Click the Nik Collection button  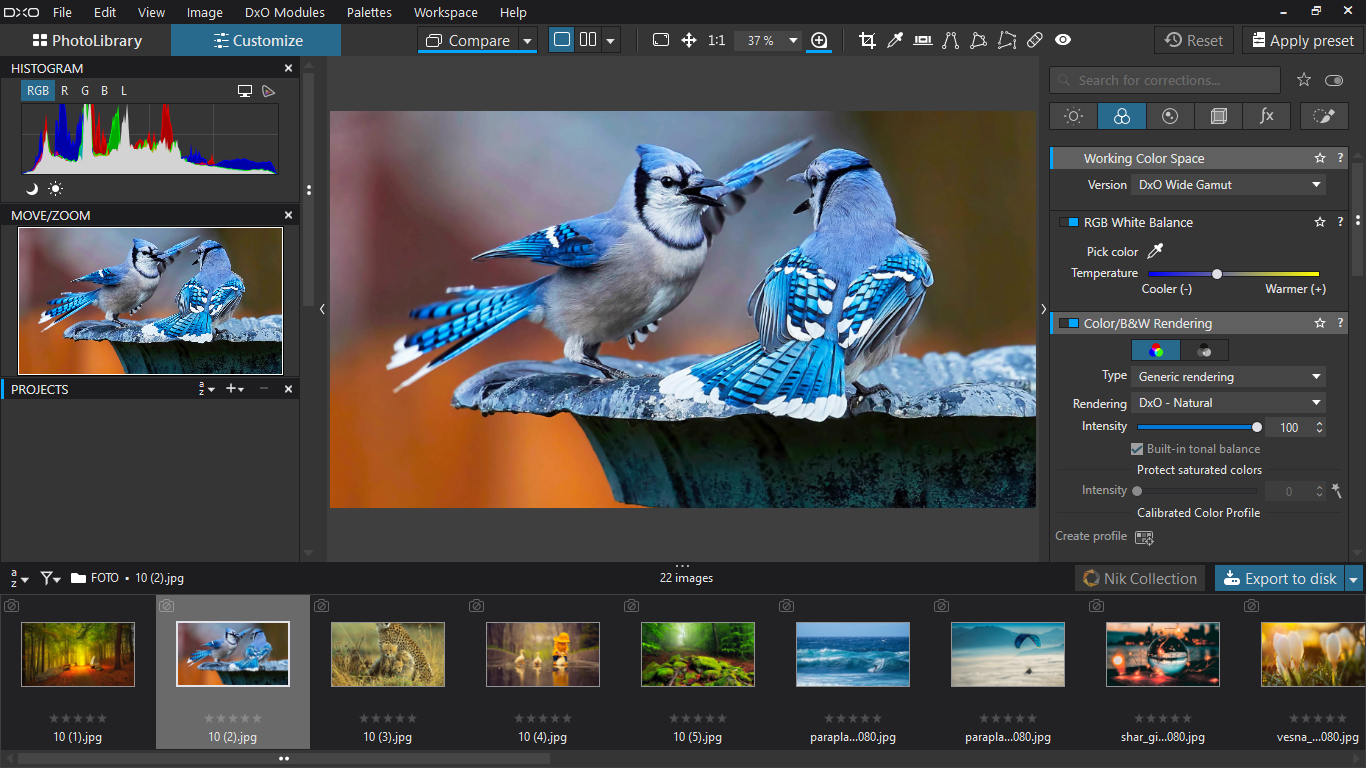1140,579
